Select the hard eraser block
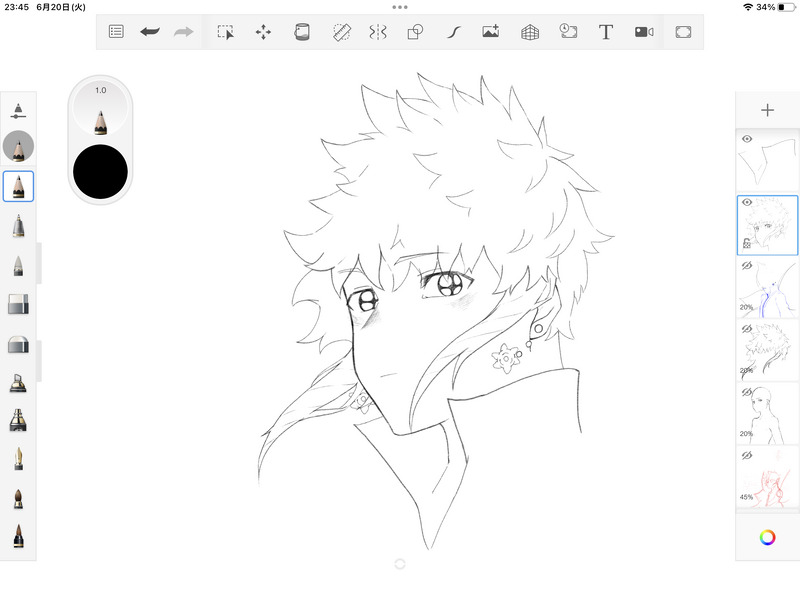800x600 pixels. click(x=18, y=304)
